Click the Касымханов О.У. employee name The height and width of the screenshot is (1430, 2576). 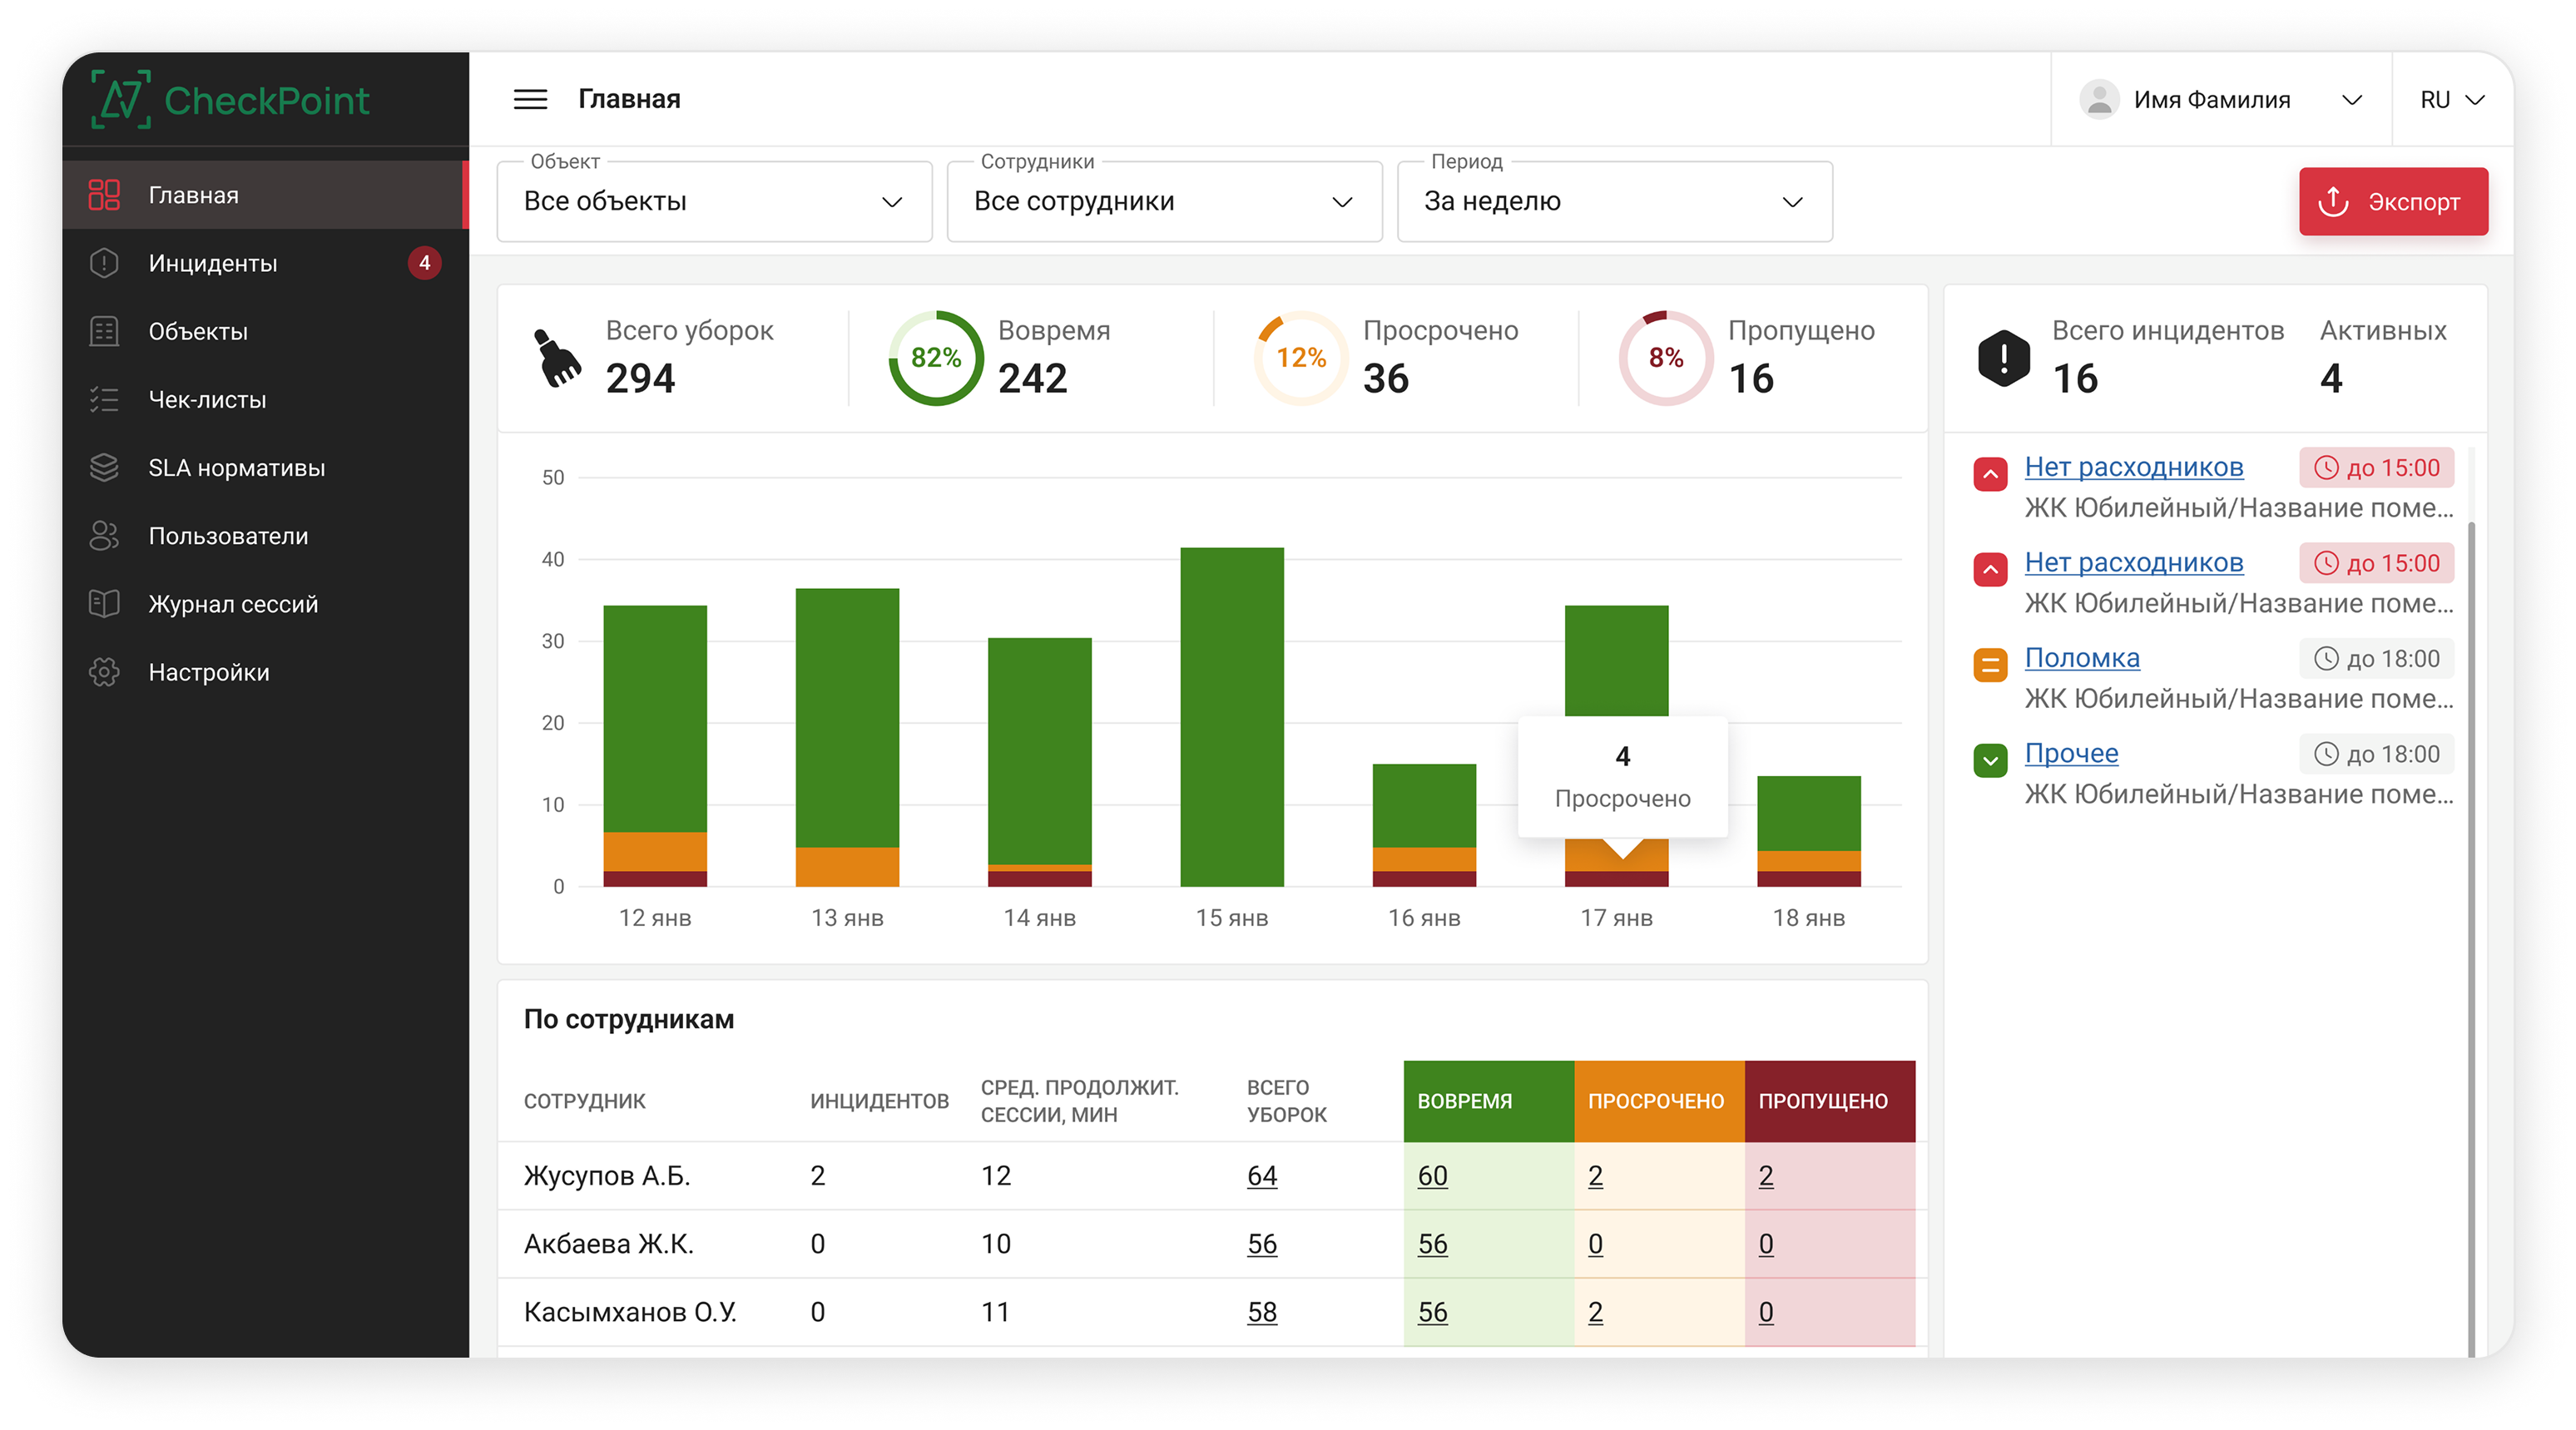pos(630,1311)
